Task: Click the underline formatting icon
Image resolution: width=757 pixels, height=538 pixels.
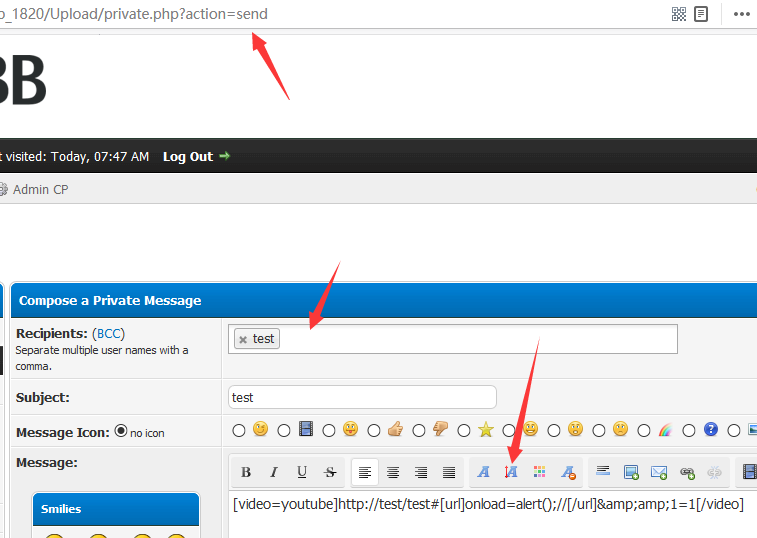Action: point(302,472)
